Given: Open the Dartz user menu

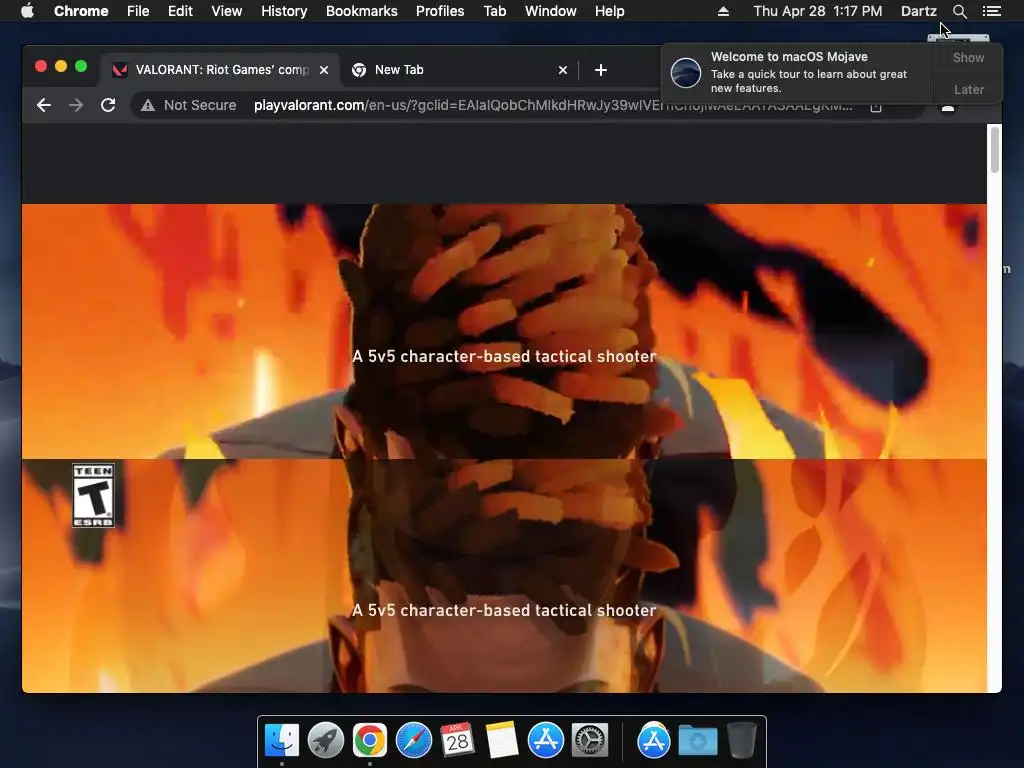Looking at the screenshot, I should click(919, 11).
